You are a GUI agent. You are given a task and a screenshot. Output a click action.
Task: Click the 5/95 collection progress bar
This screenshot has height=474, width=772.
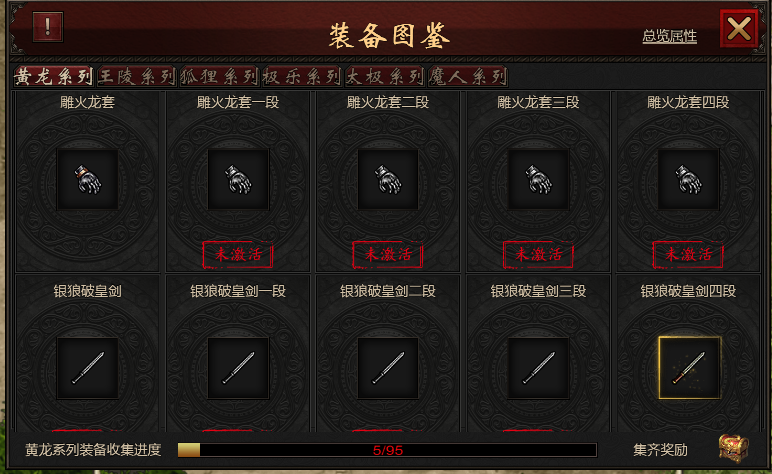[x=387, y=450]
